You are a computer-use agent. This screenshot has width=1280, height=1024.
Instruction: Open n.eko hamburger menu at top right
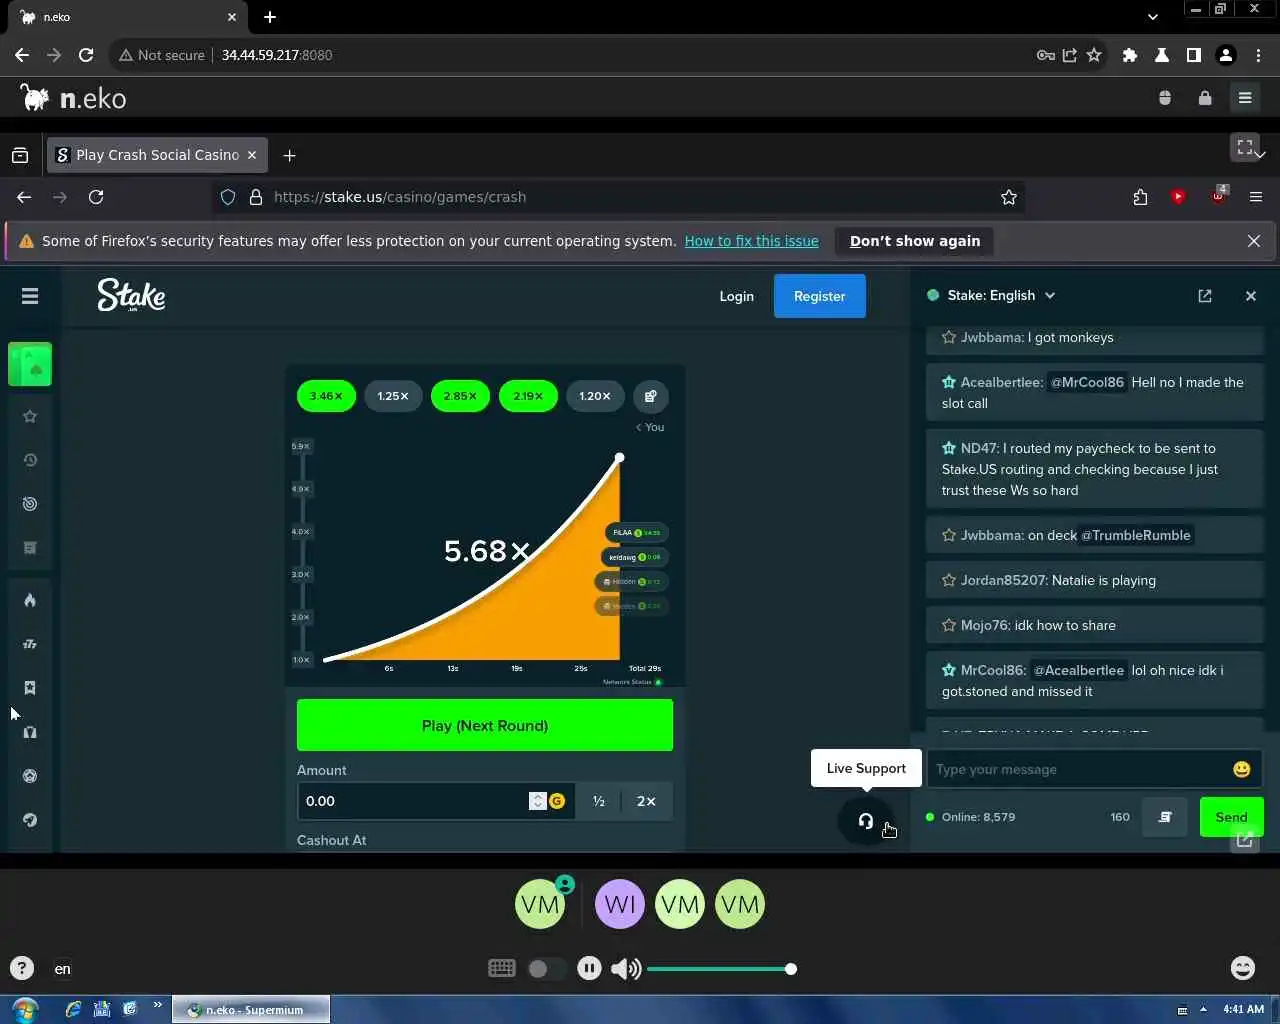click(x=1245, y=98)
